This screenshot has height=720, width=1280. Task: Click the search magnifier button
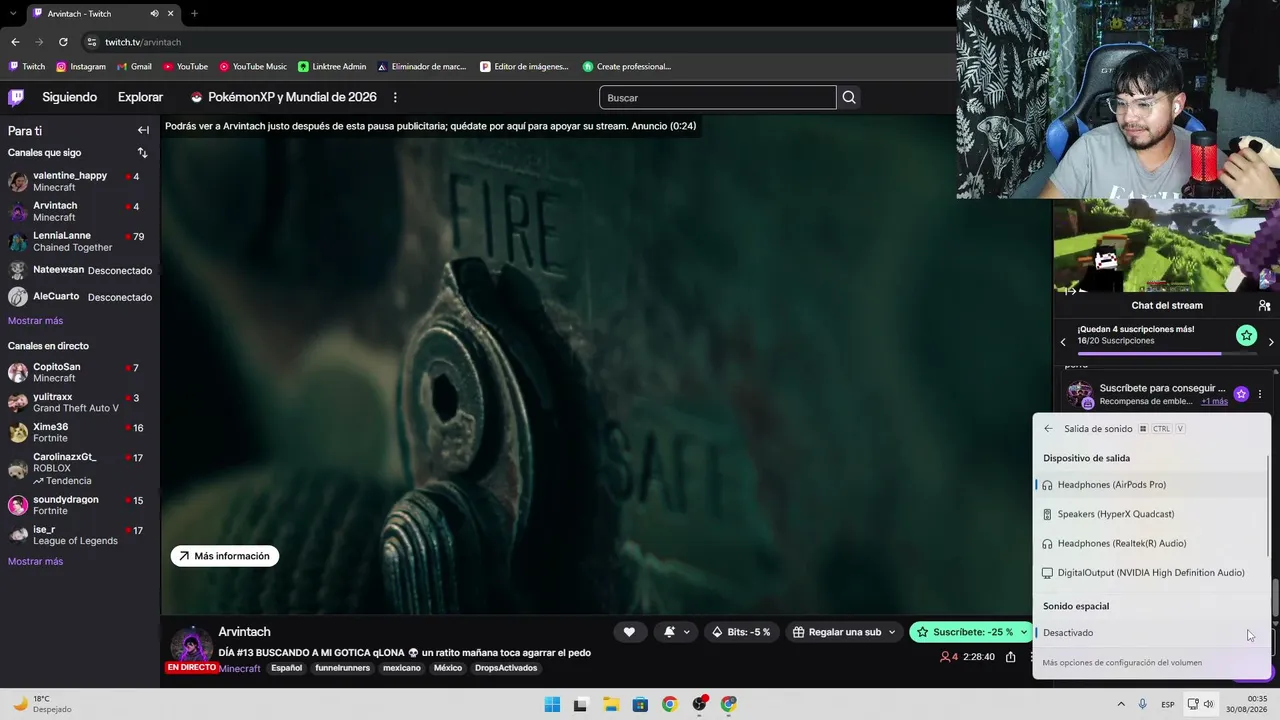tap(849, 97)
